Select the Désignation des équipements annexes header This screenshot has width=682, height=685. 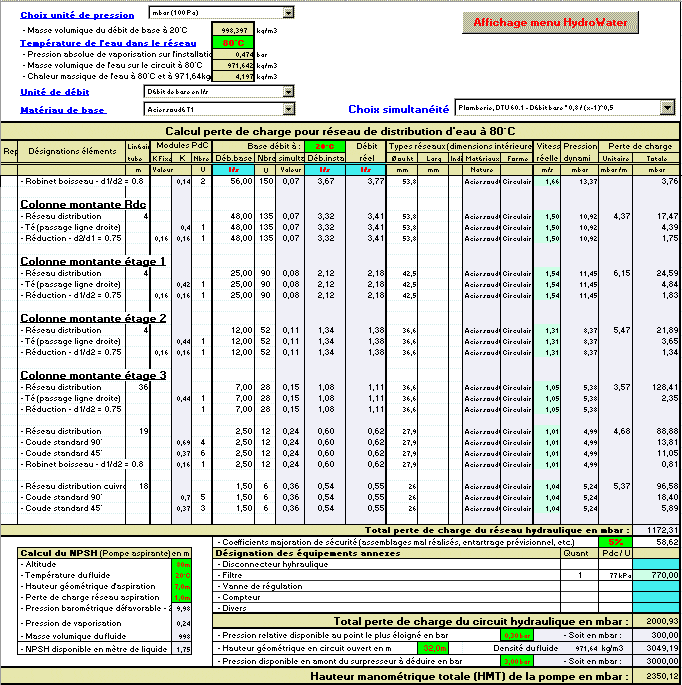[x=387, y=553]
